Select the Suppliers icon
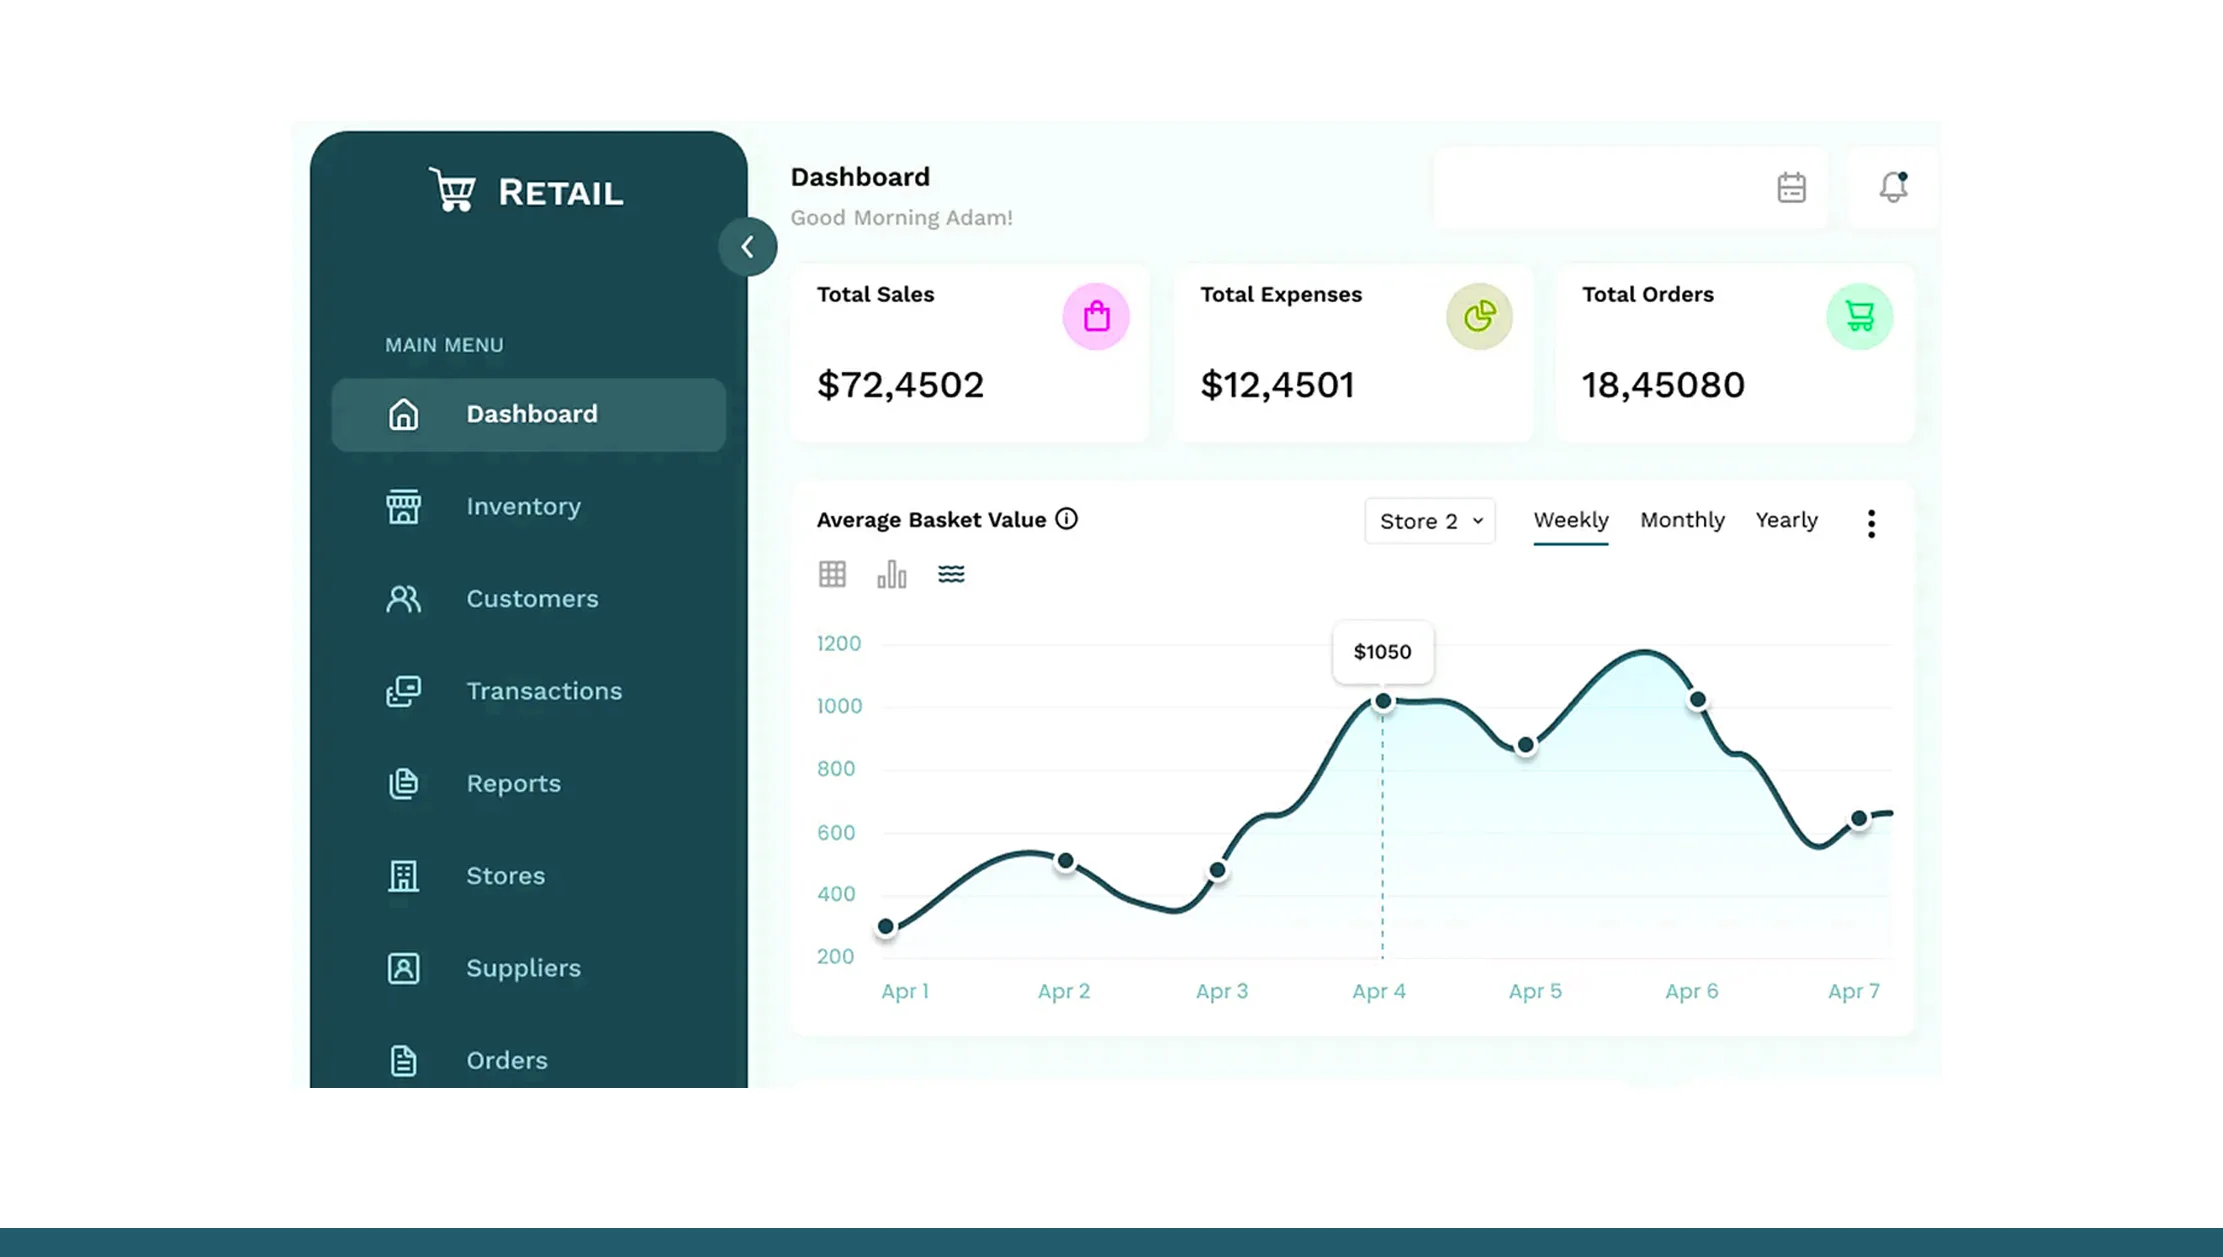 click(403, 967)
